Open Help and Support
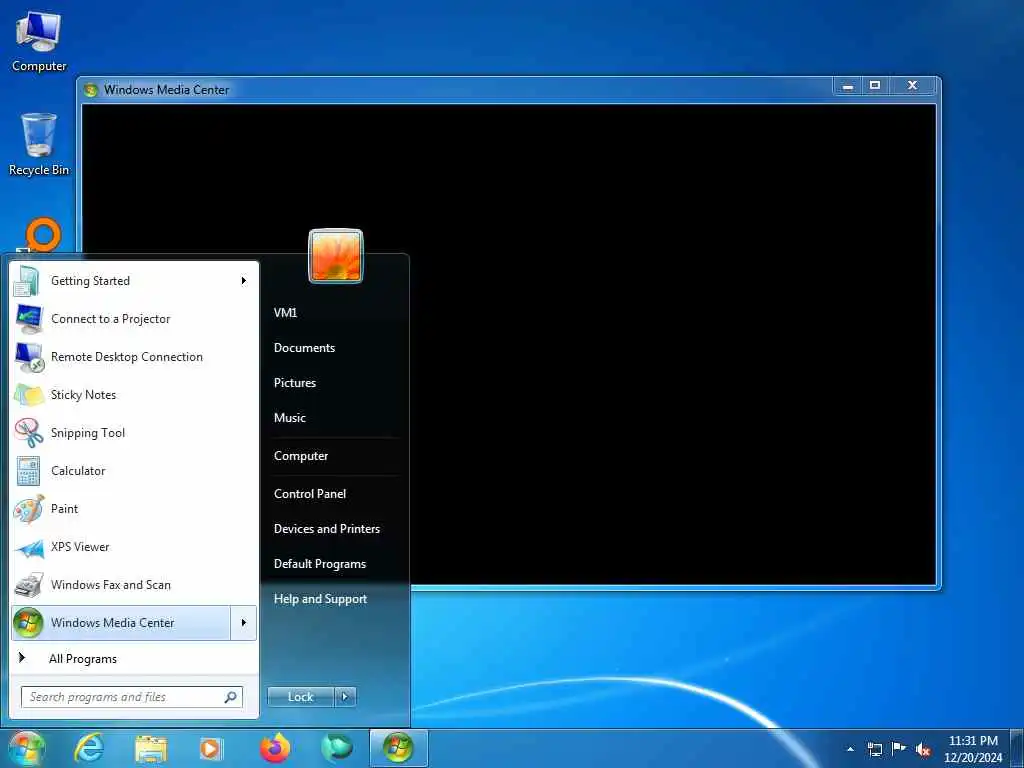Viewport: 1024px width, 768px height. tap(321, 599)
